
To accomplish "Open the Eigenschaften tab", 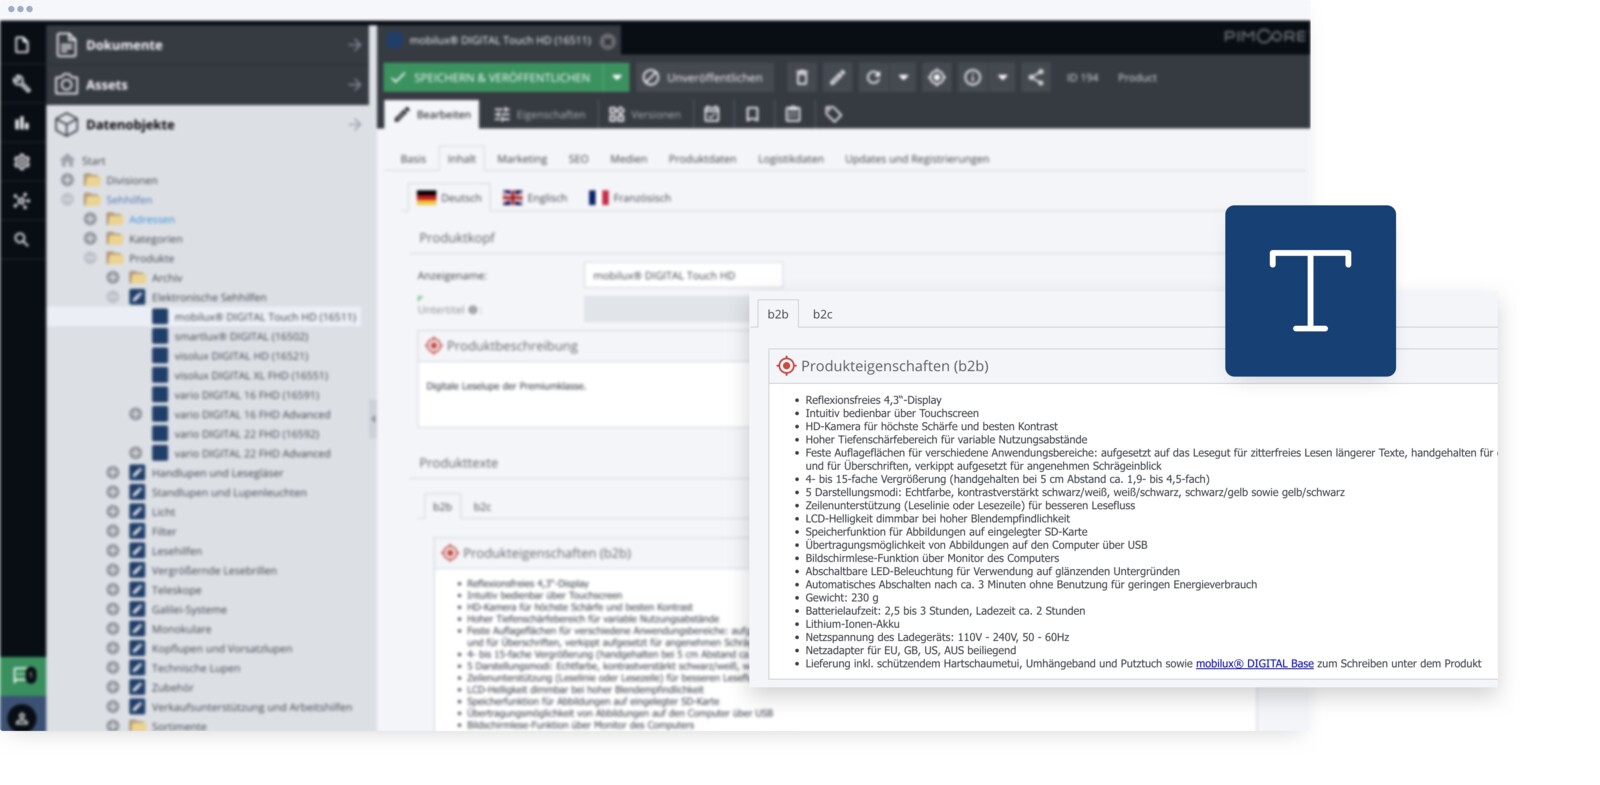I will 540,114.
